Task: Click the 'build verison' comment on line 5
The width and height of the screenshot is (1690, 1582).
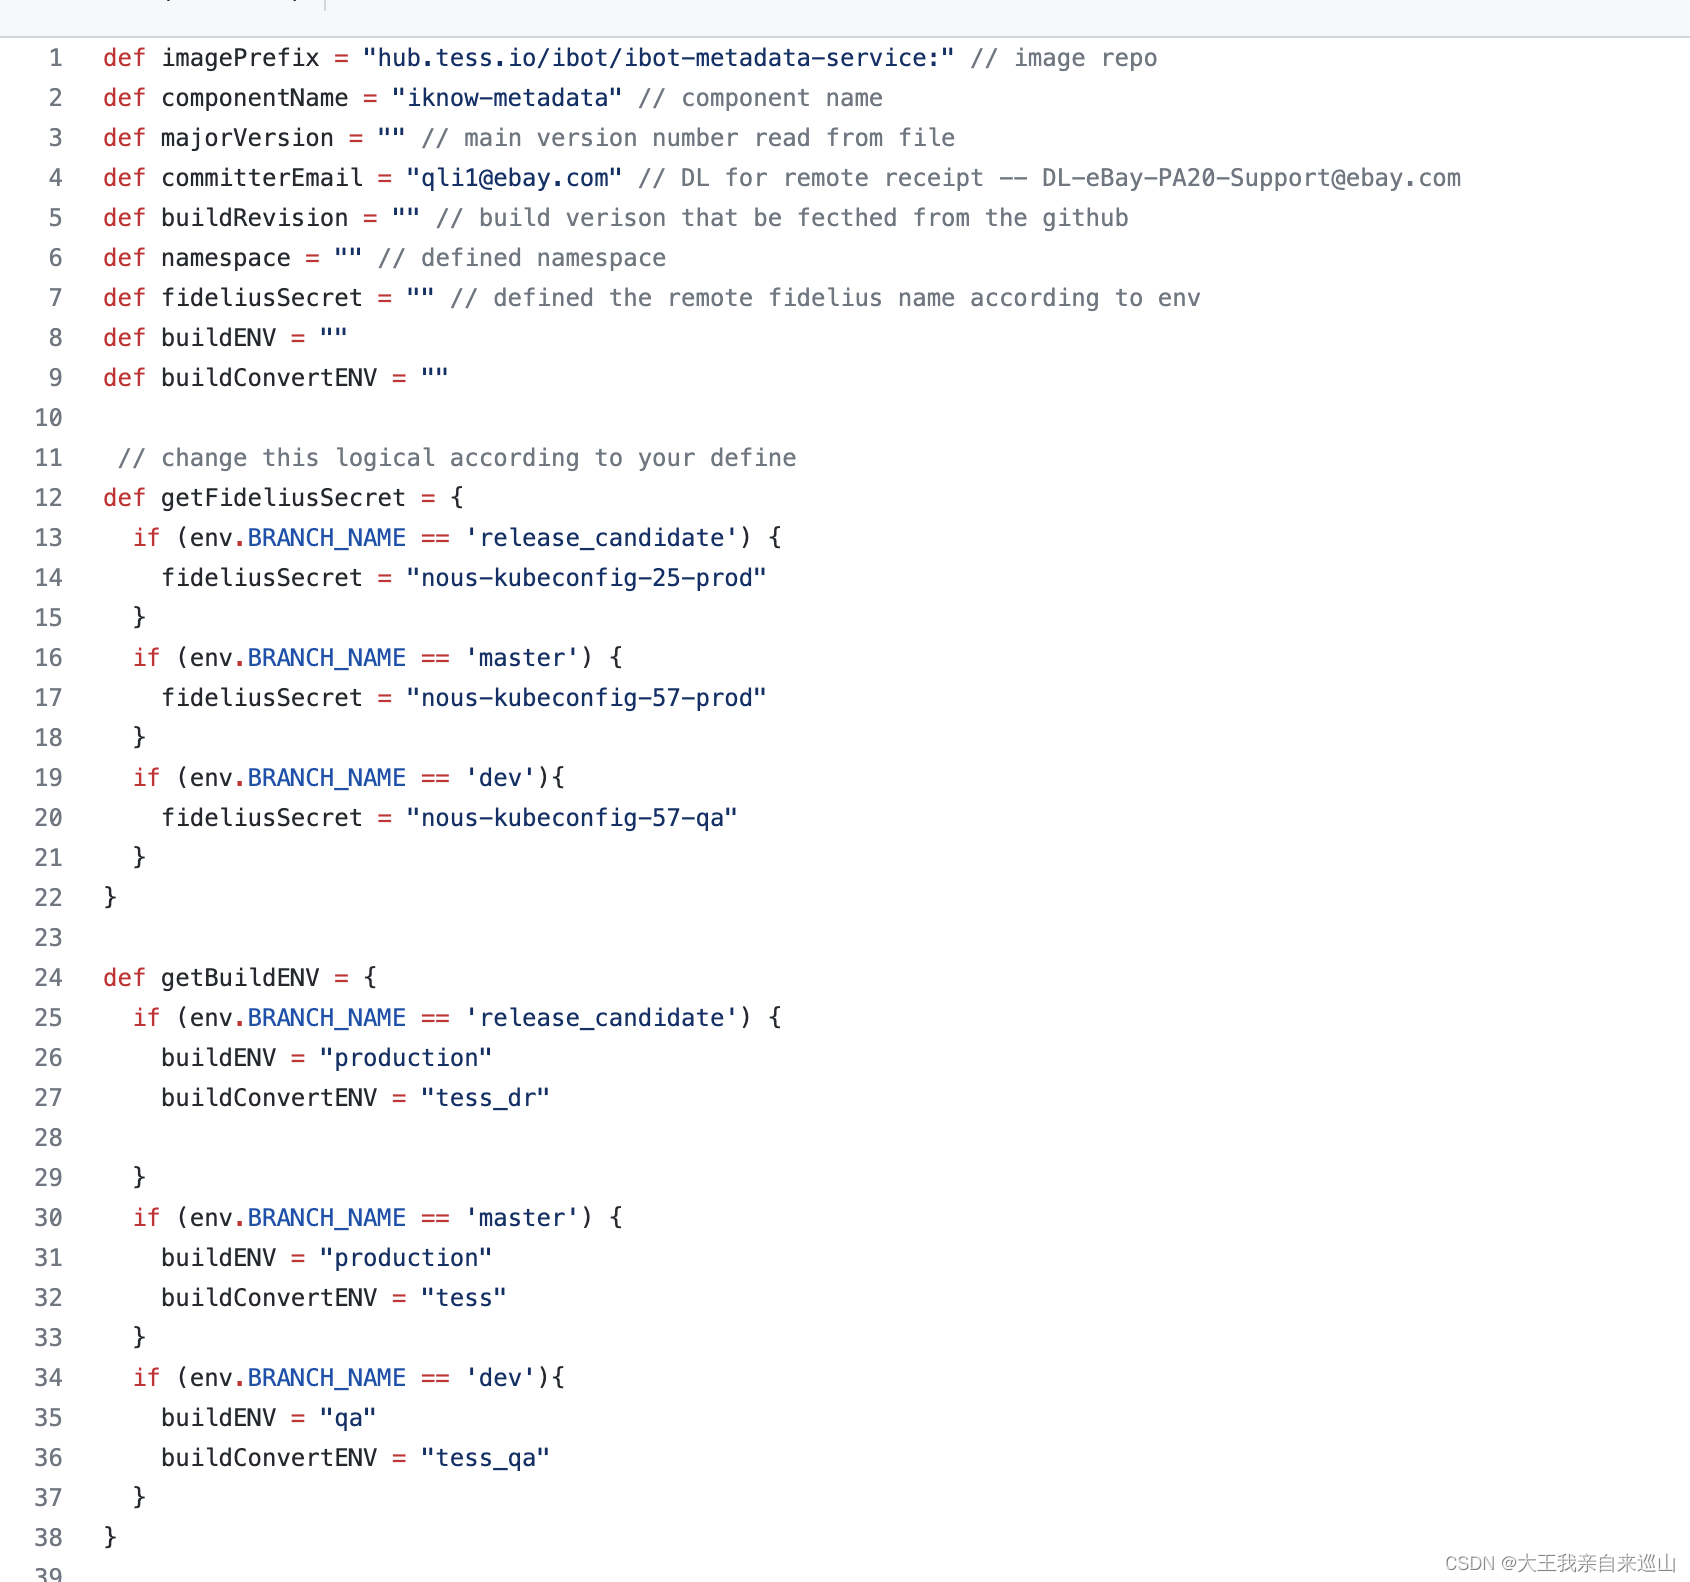Action: [782, 218]
